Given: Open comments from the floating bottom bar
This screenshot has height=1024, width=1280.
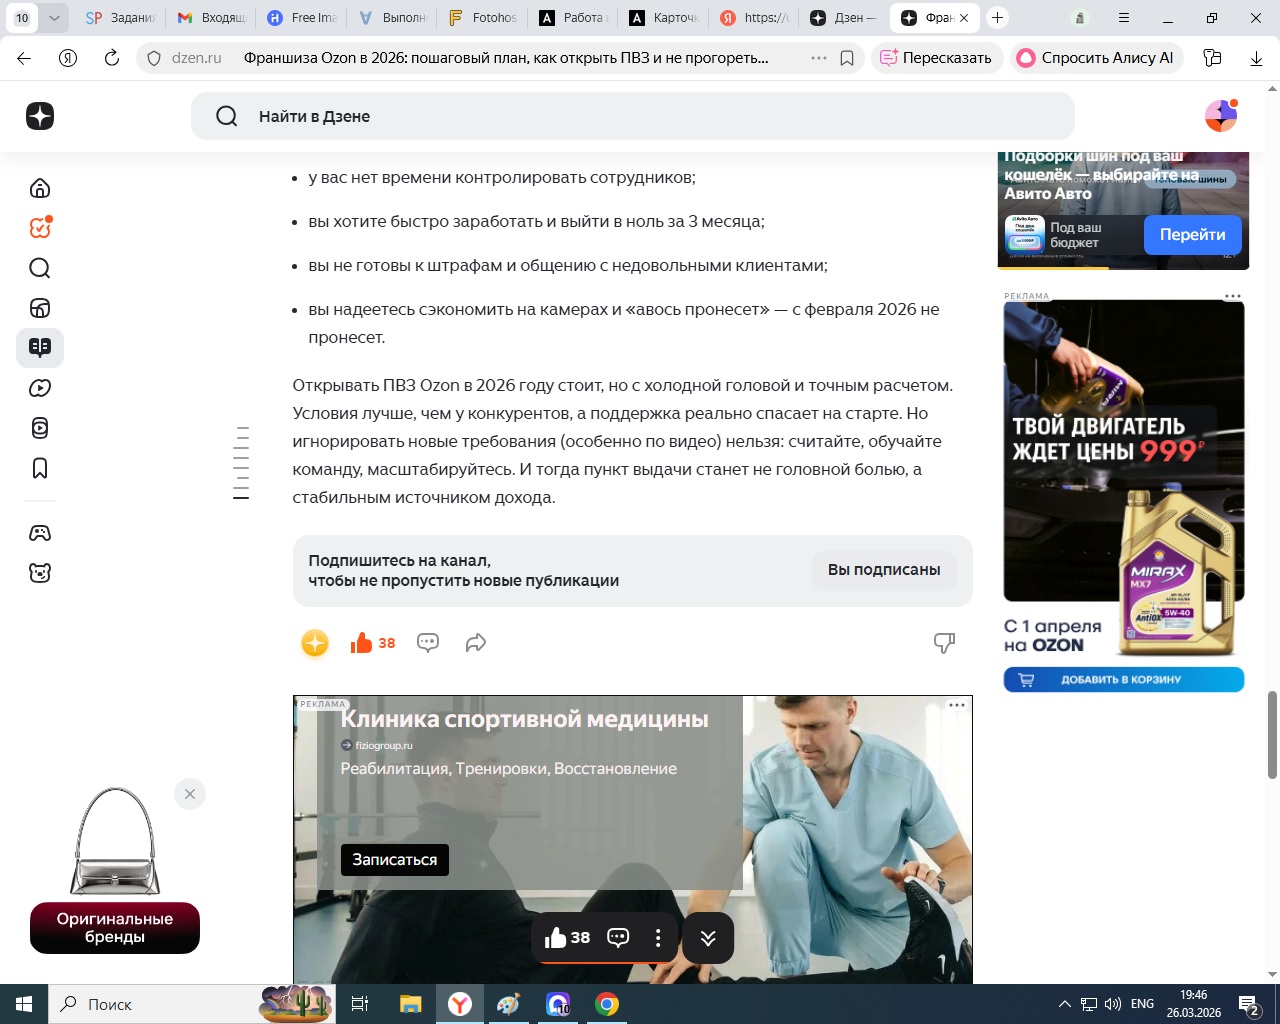Looking at the screenshot, I should click(618, 938).
